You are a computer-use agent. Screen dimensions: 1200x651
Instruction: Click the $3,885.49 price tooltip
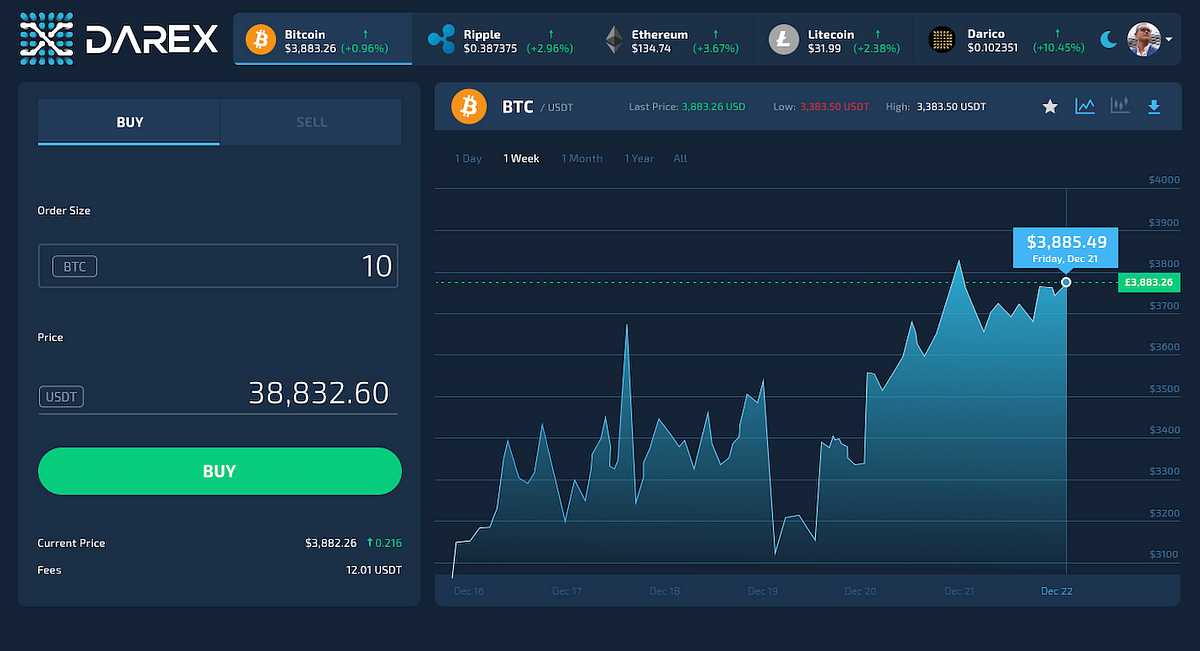[x=1066, y=248]
